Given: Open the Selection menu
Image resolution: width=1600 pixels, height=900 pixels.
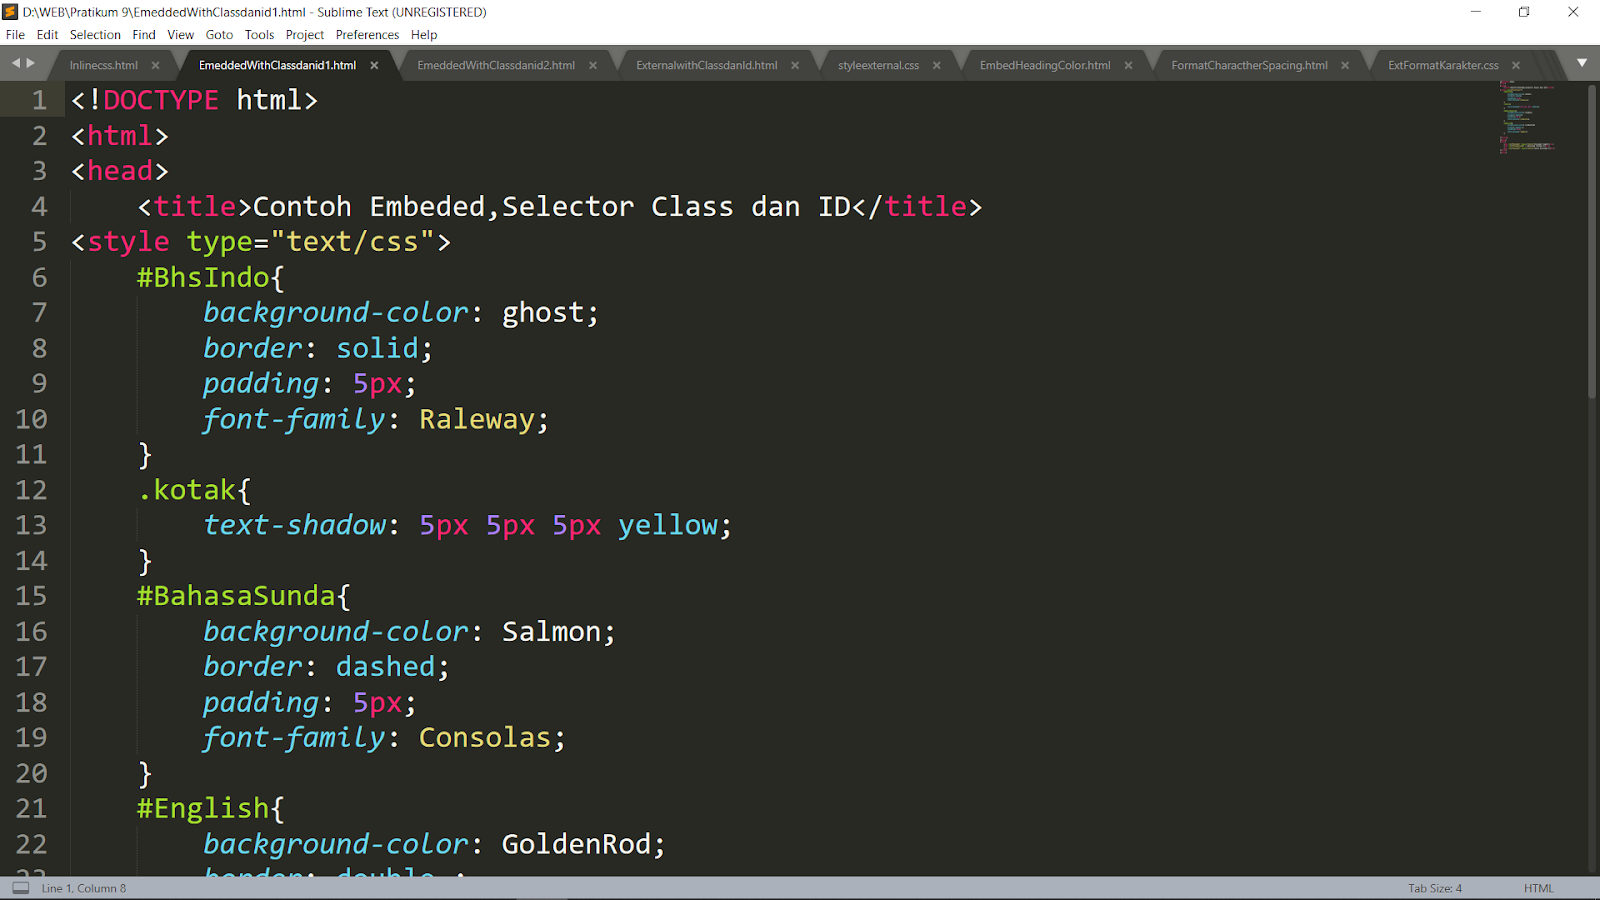Looking at the screenshot, I should (x=95, y=35).
